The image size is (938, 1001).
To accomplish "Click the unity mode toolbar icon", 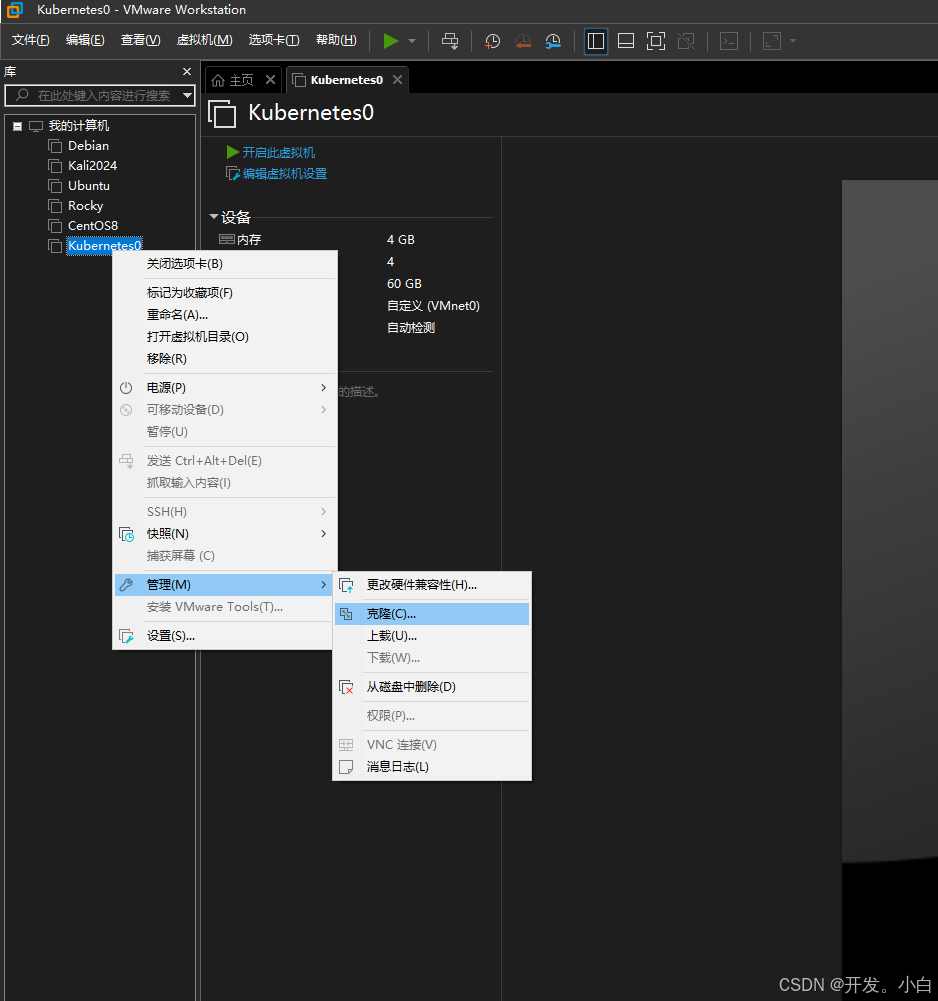I will coord(686,41).
